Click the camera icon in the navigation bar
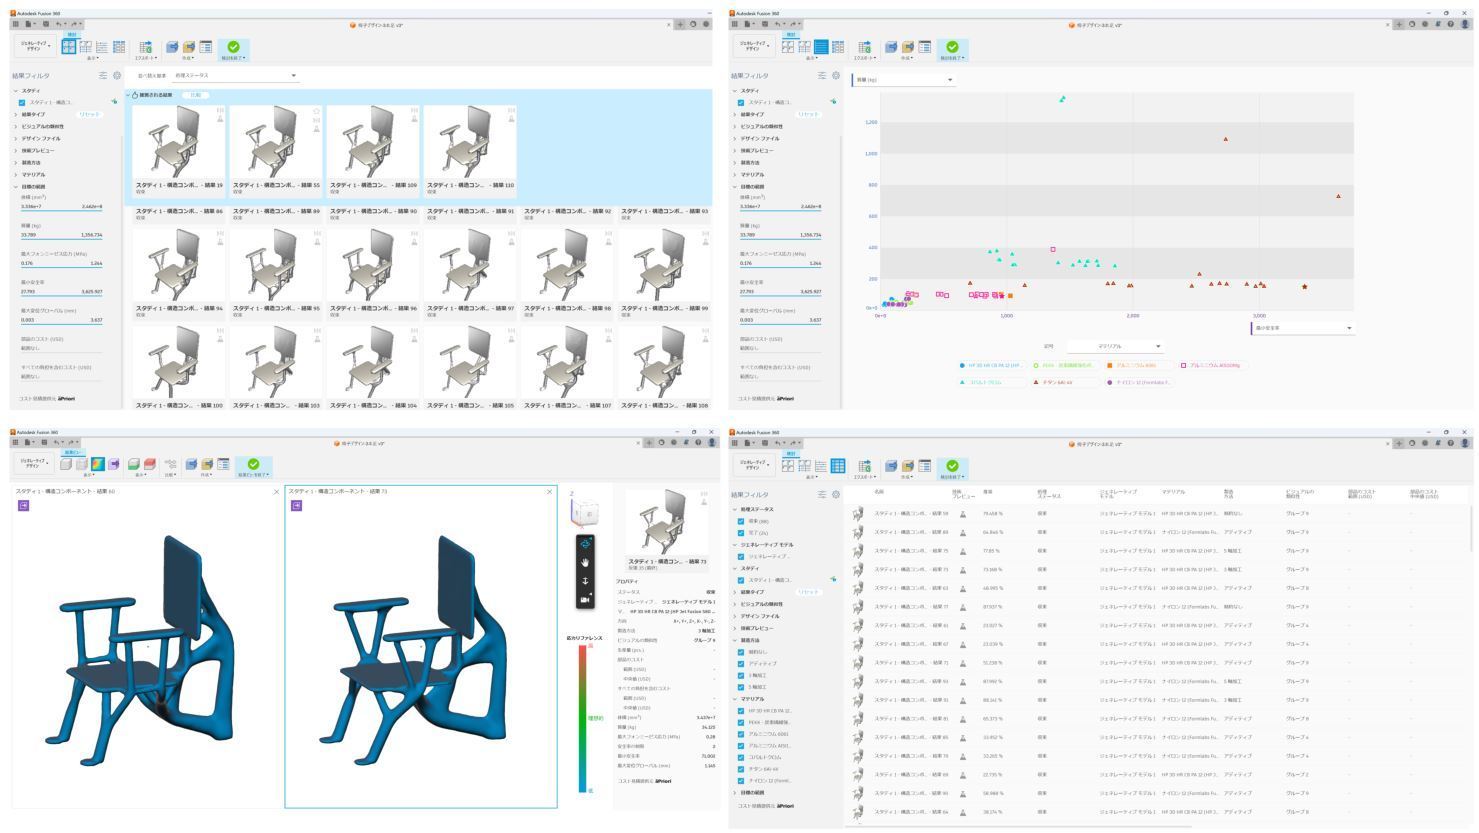The width and height of the screenshot is (1479, 833). [x=585, y=599]
